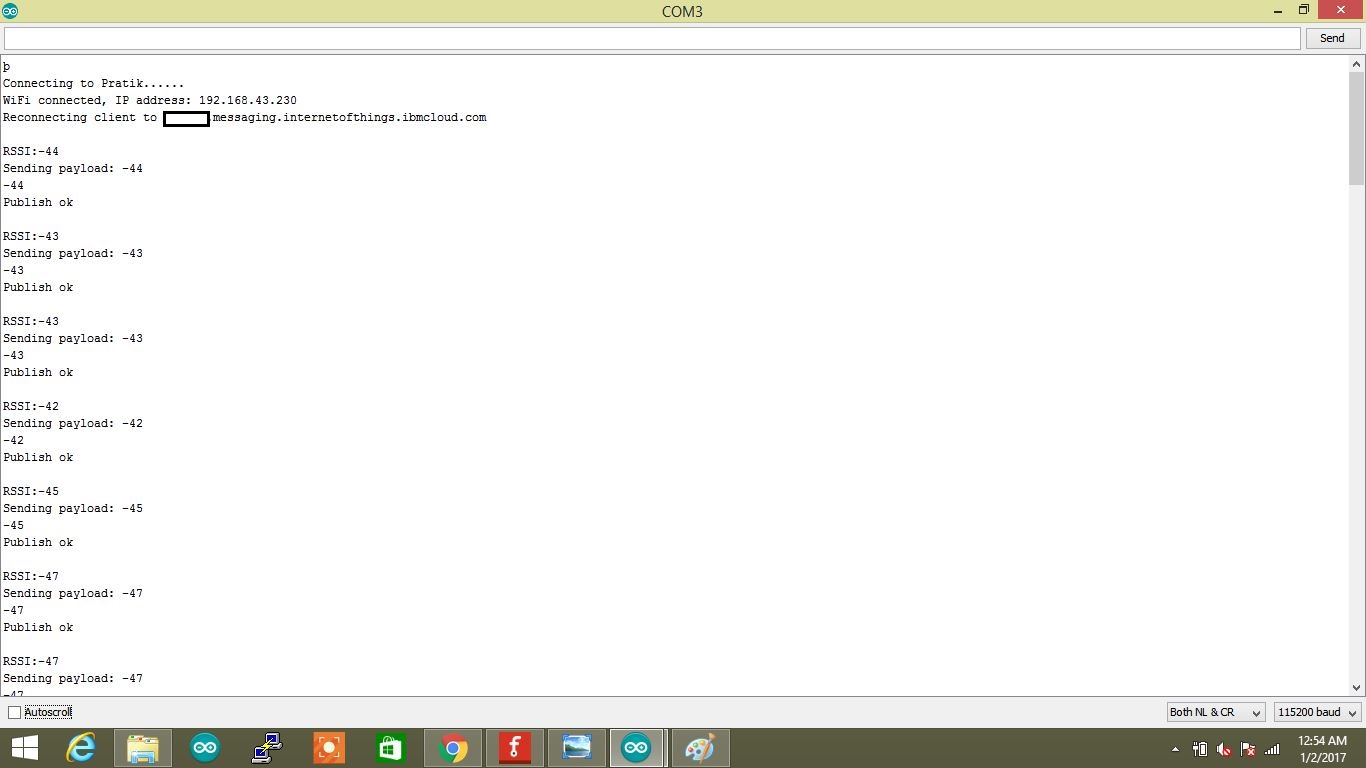
Task: Open the Both NL & CR line ending dropdown
Action: click(1215, 712)
